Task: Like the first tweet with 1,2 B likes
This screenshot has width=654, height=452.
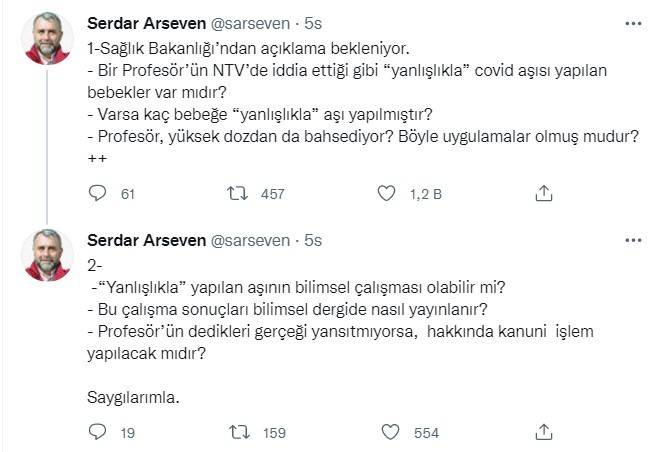Action: pos(386,194)
